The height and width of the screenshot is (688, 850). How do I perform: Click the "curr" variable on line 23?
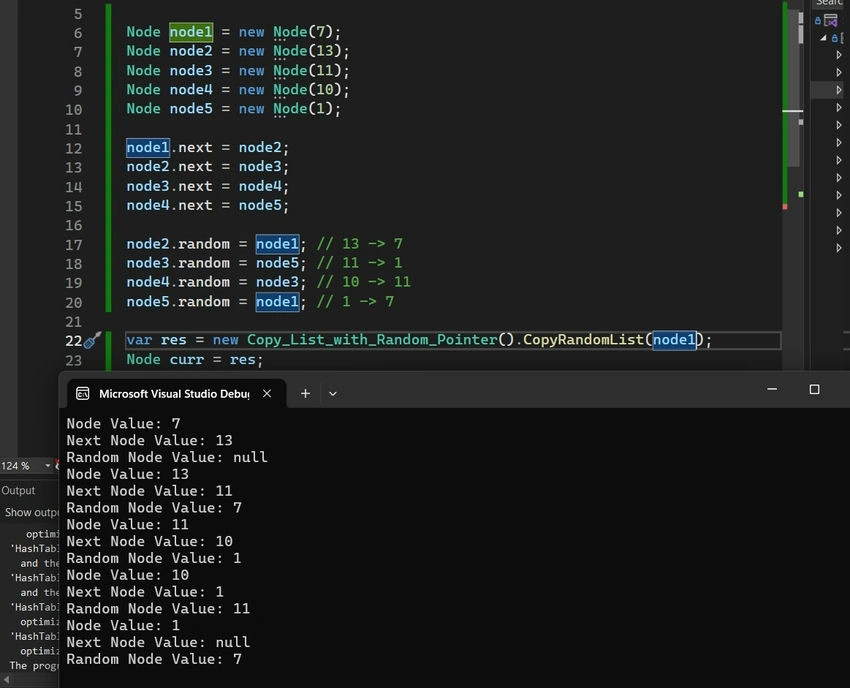[x=186, y=359]
